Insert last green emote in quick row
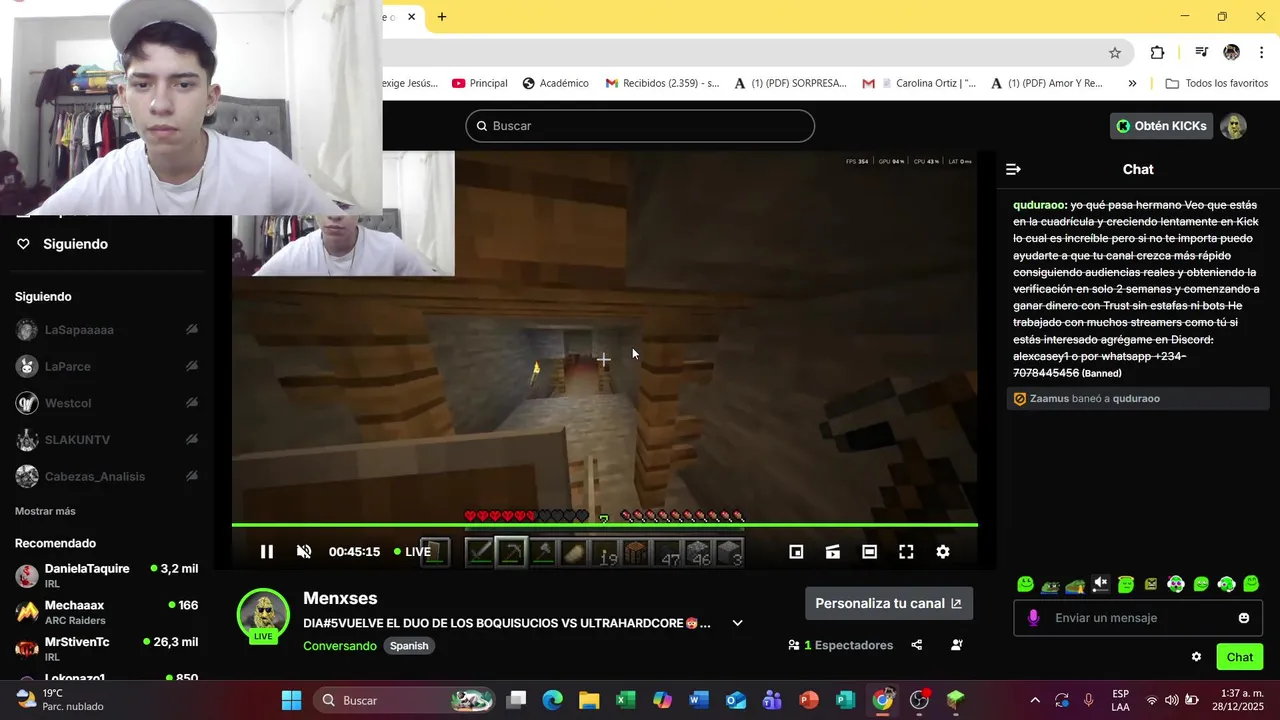 click(1251, 584)
